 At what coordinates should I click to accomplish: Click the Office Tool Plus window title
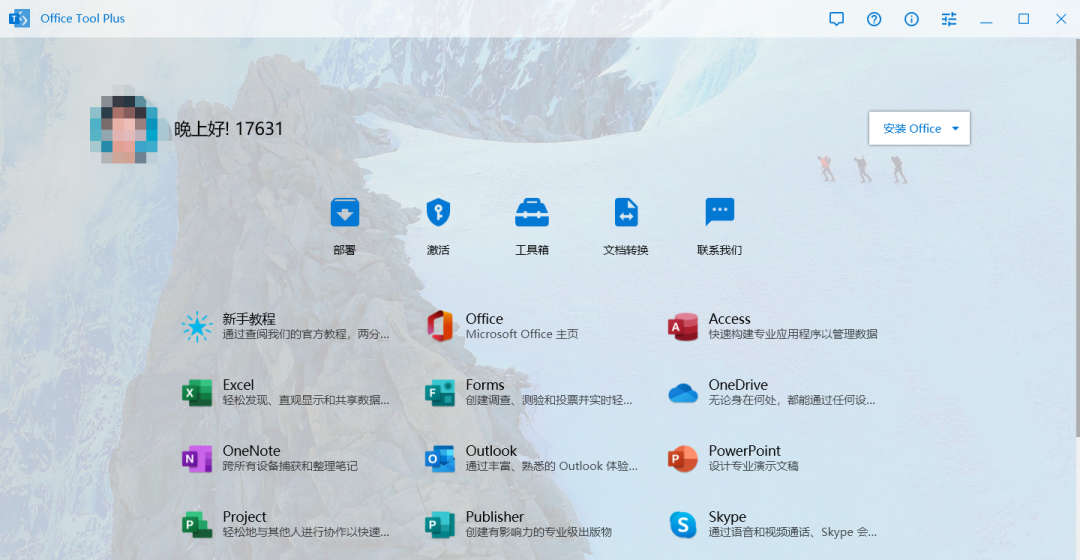[x=83, y=19]
